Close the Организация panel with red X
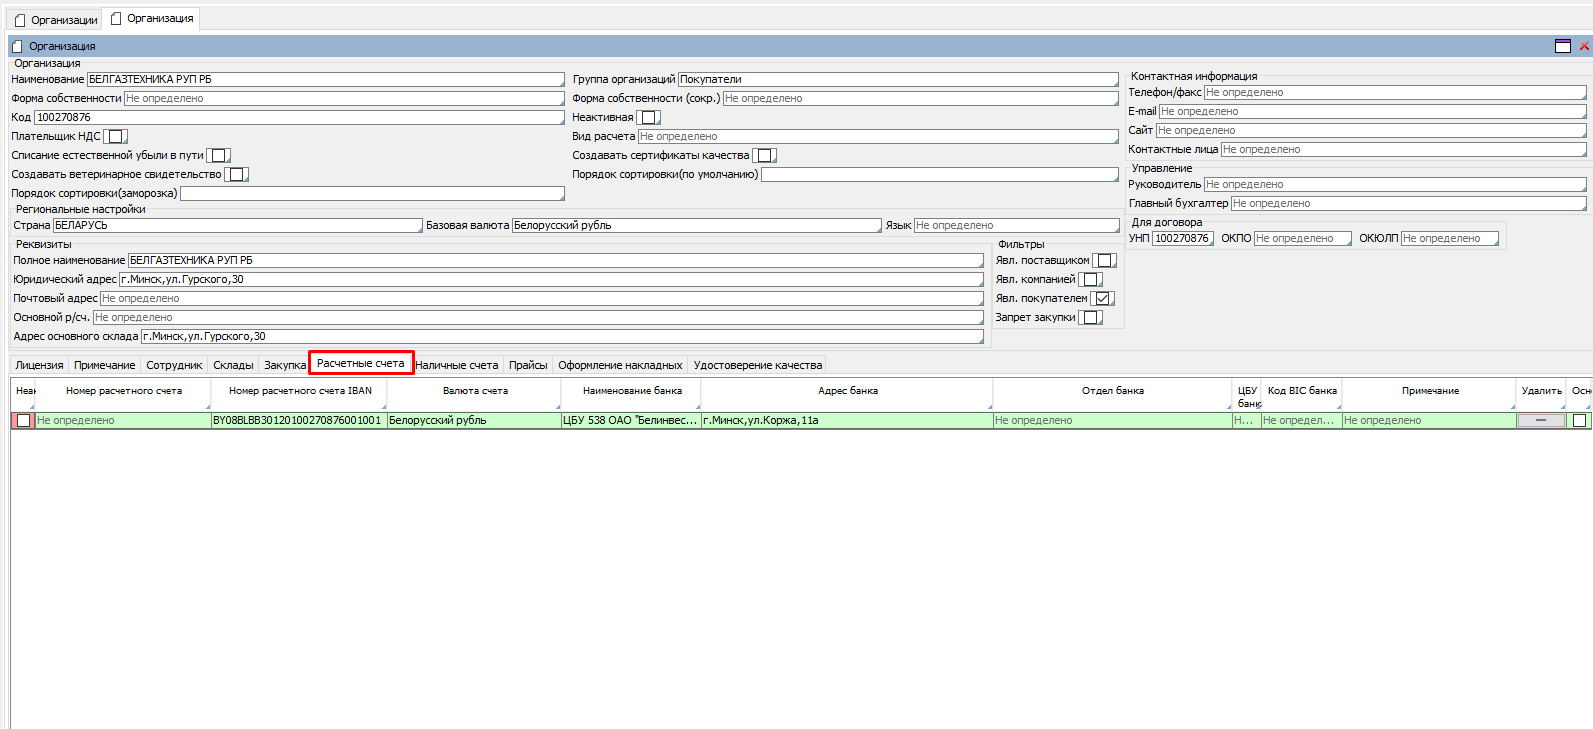This screenshot has height=729, width=1593. [x=1584, y=46]
